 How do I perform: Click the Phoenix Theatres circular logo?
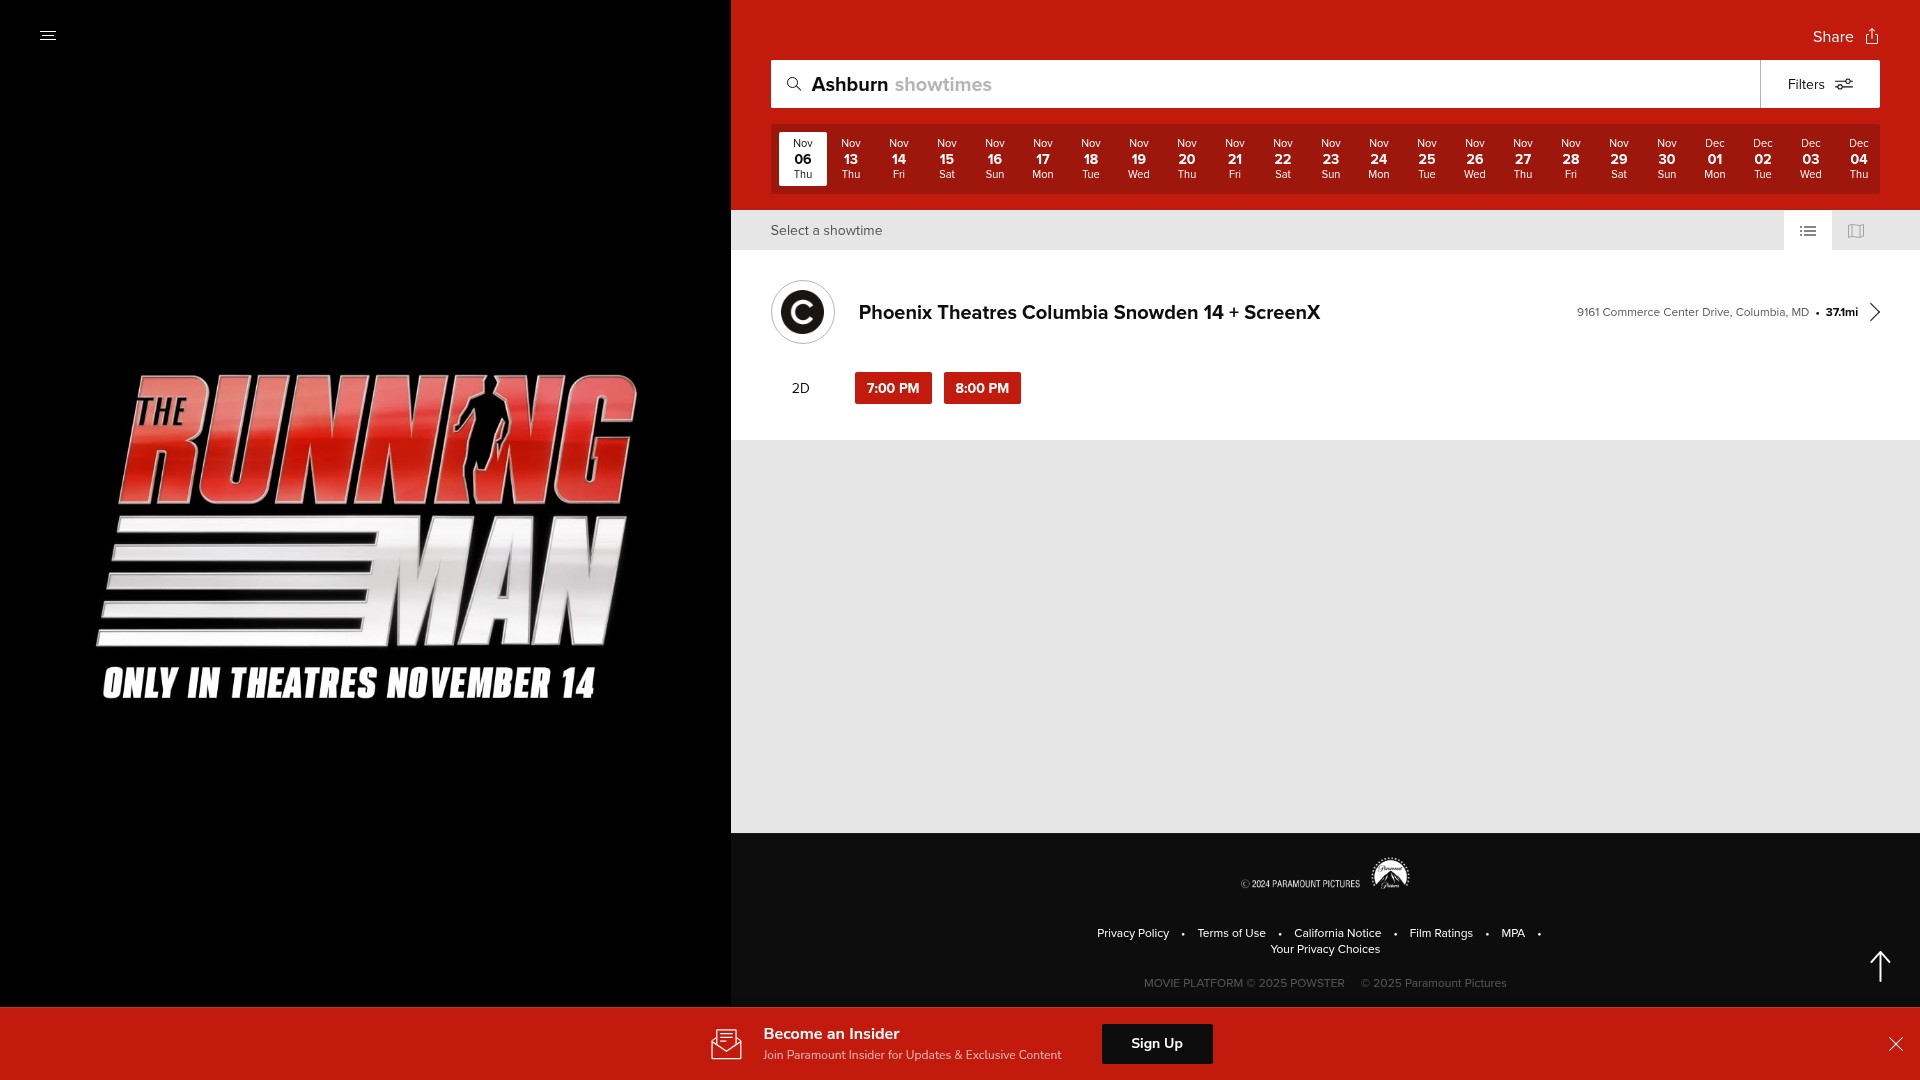pos(803,312)
